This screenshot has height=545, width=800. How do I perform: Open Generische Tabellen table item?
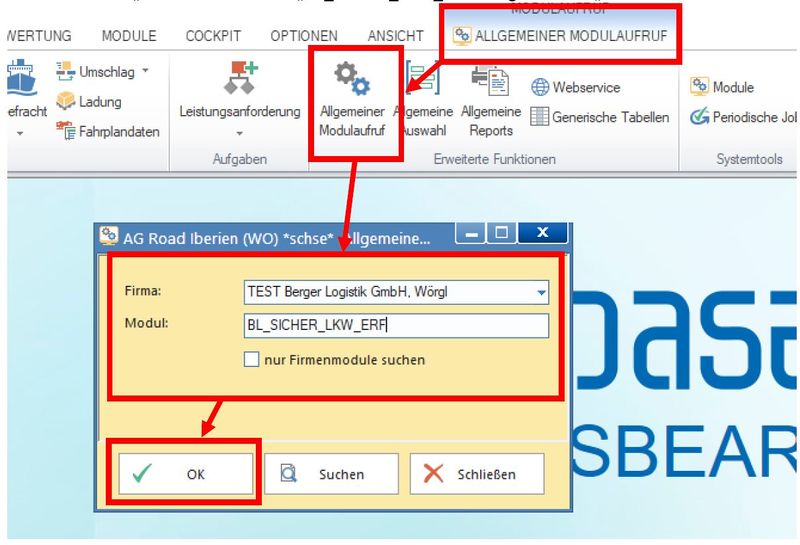(x=599, y=117)
